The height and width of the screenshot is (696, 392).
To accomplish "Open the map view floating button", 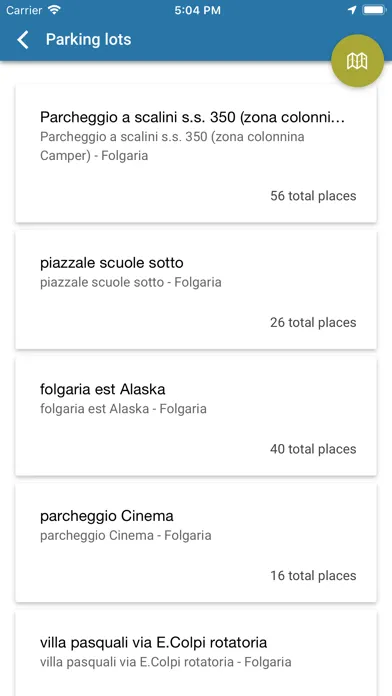I will [x=357, y=61].
